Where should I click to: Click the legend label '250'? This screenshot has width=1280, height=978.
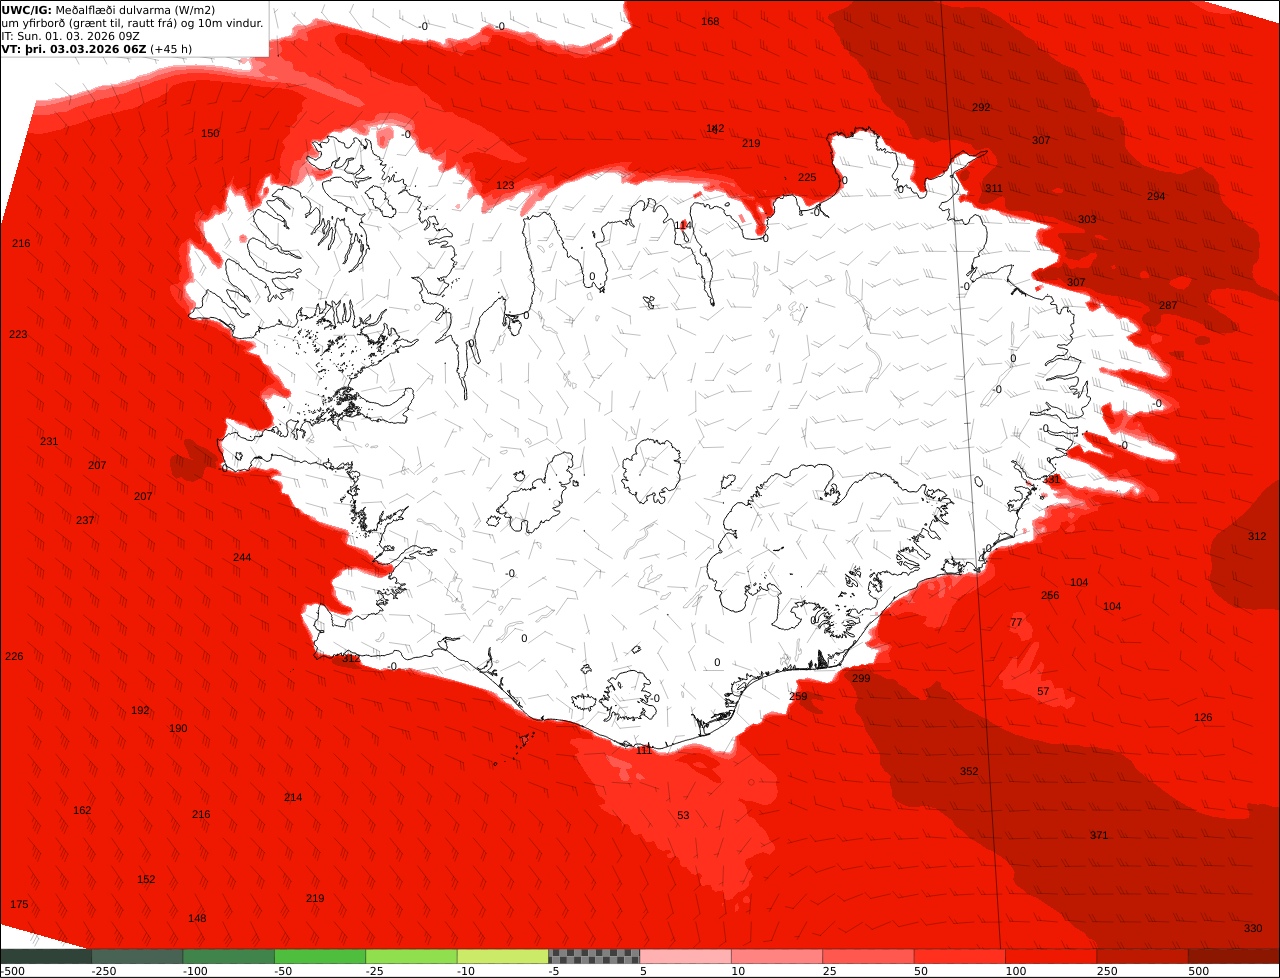(1107, 971)
